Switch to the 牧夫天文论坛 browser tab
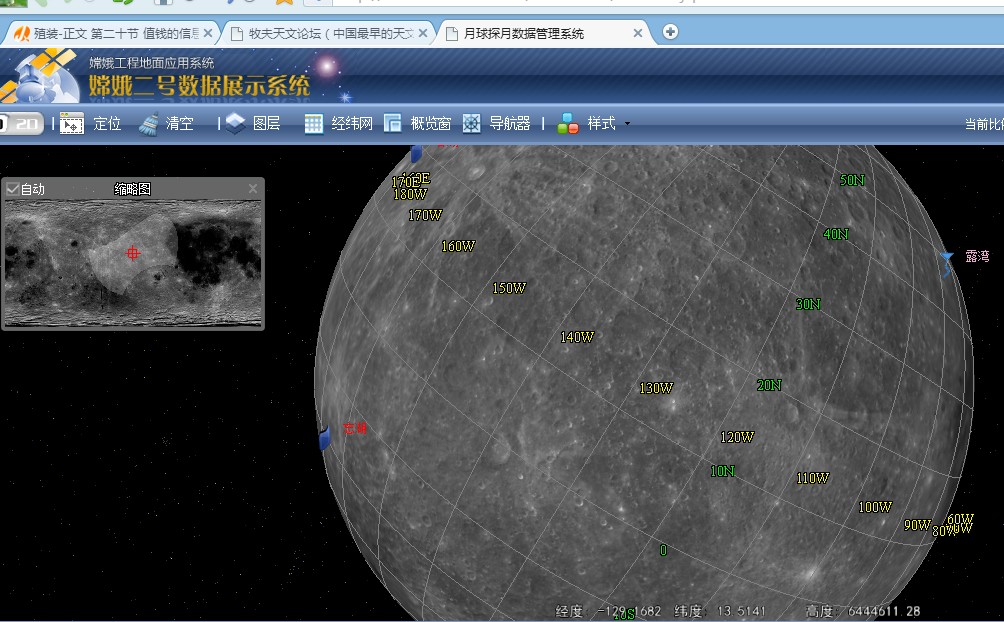Image resolution: width=1004 pixels, height=622 pixels. [331, 33]
